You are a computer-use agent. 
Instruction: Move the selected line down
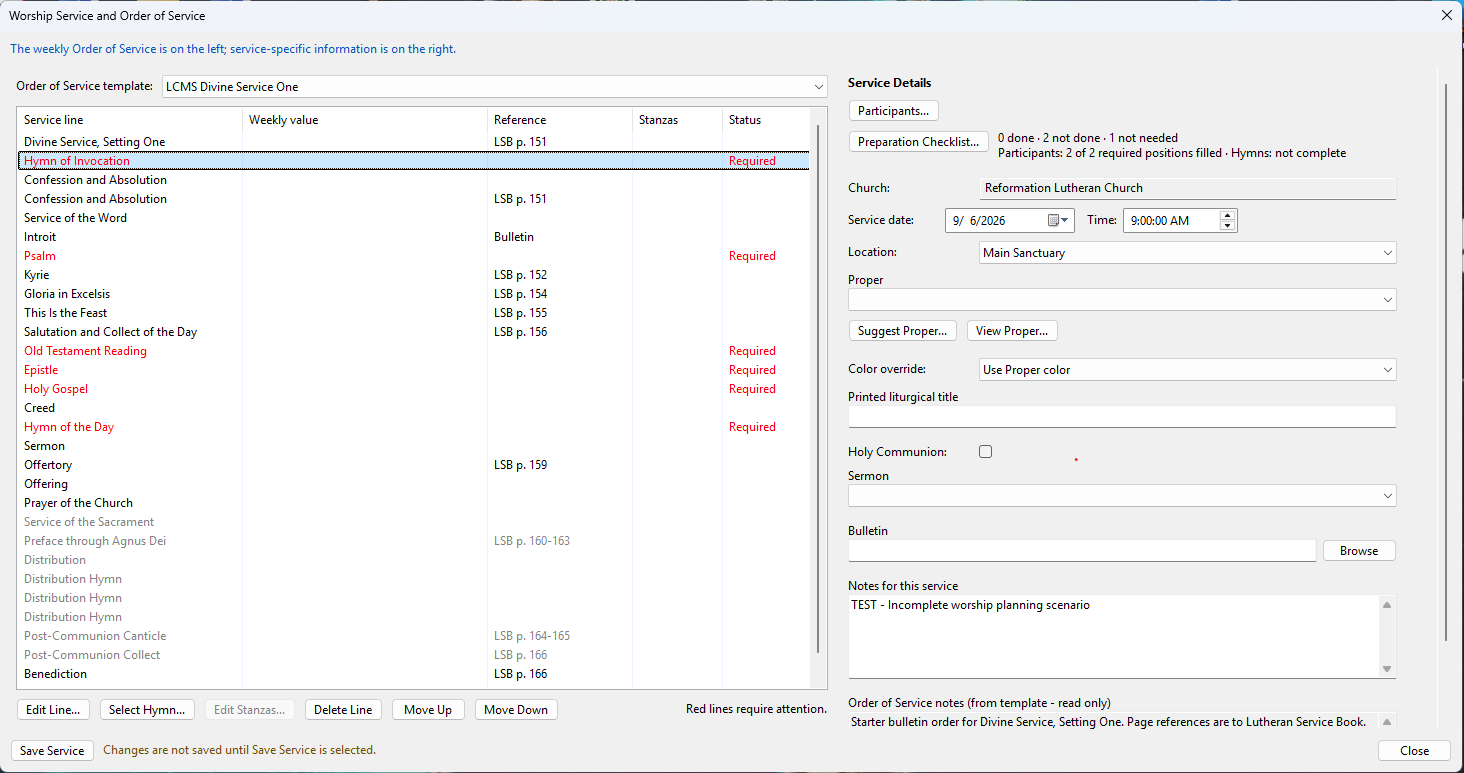[516, 710]
